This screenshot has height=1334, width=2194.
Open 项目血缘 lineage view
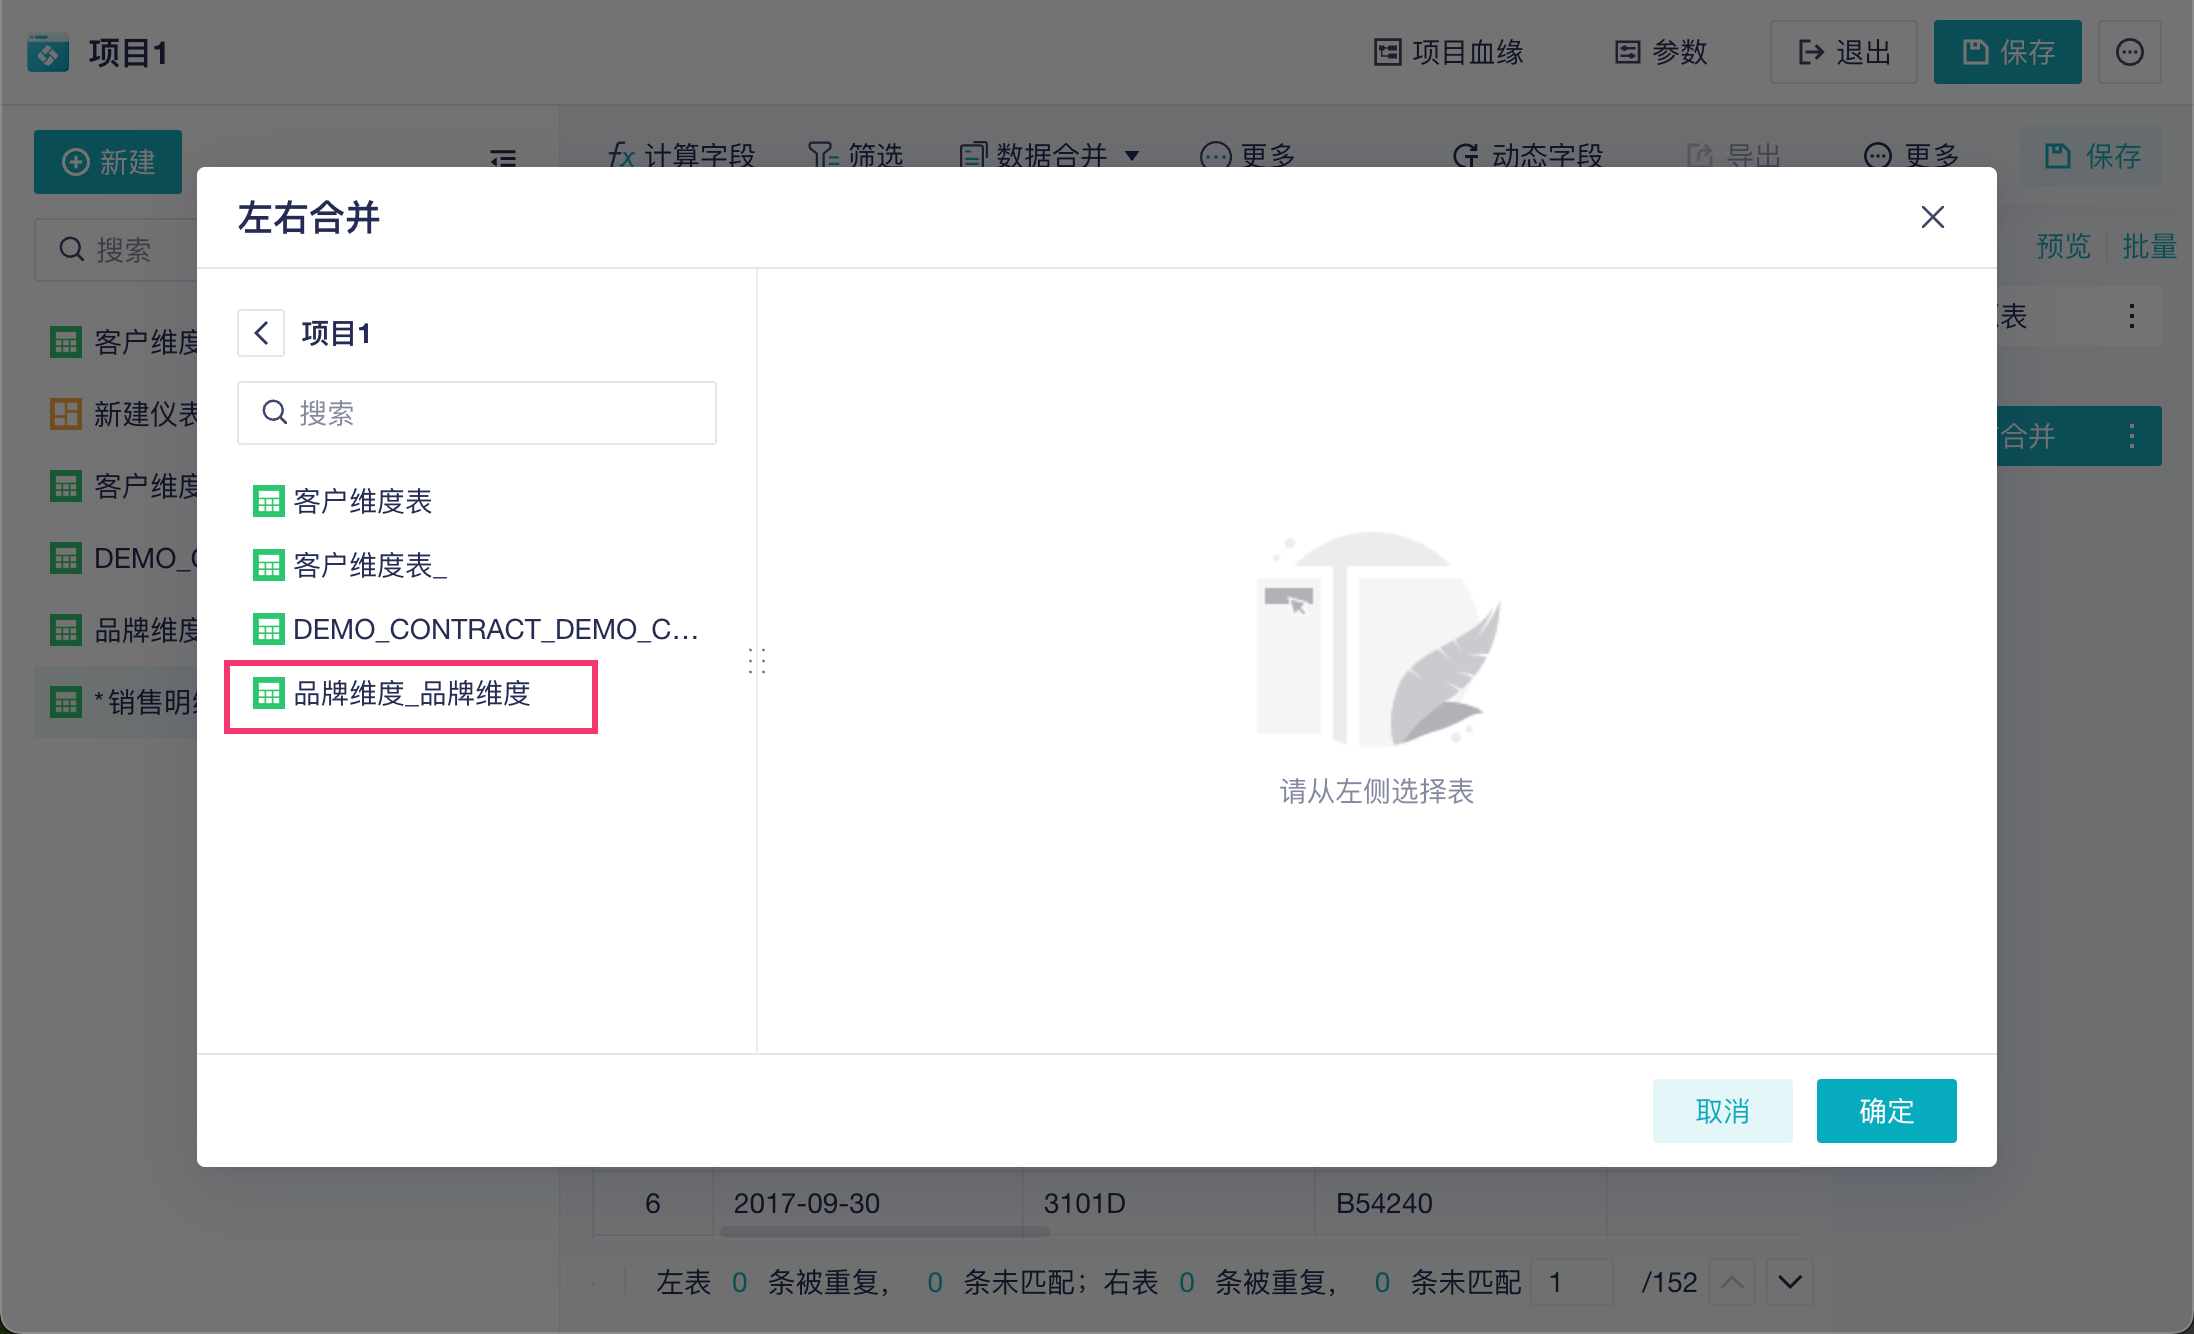point(1448,52)
